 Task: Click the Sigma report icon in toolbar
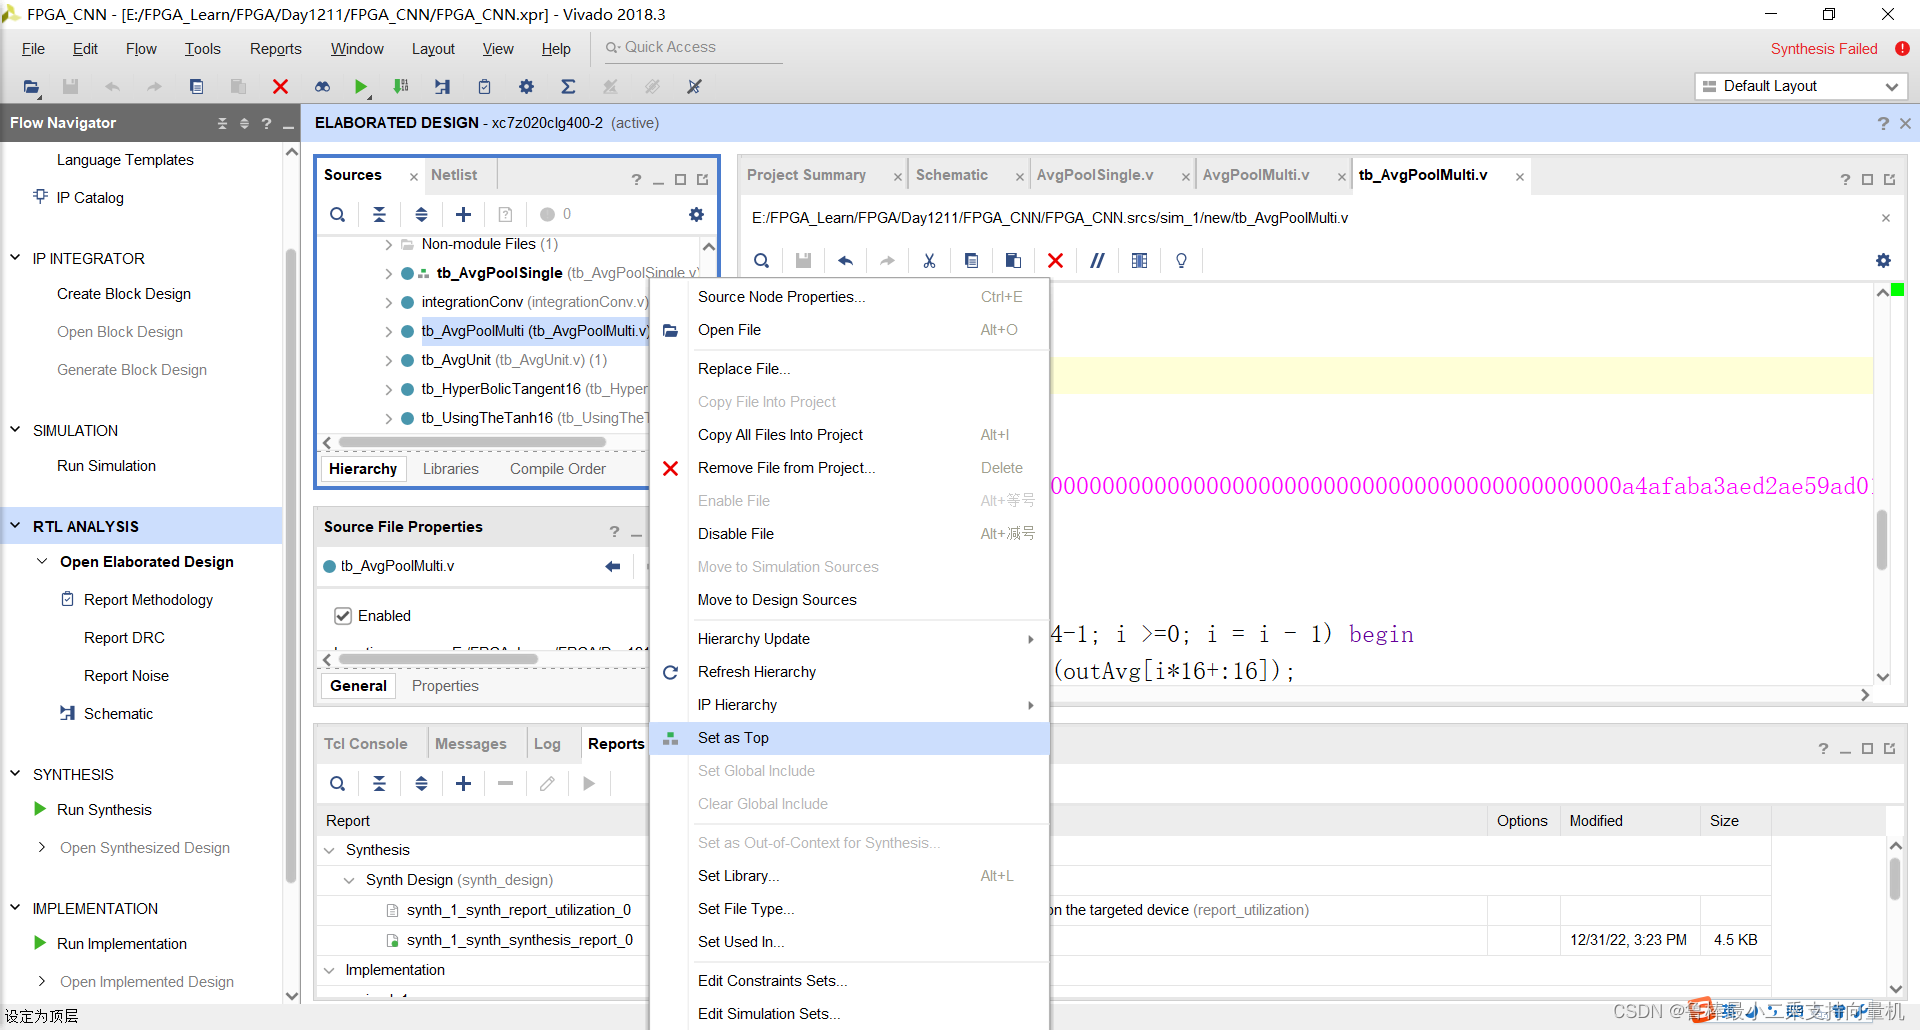(568, 87)
